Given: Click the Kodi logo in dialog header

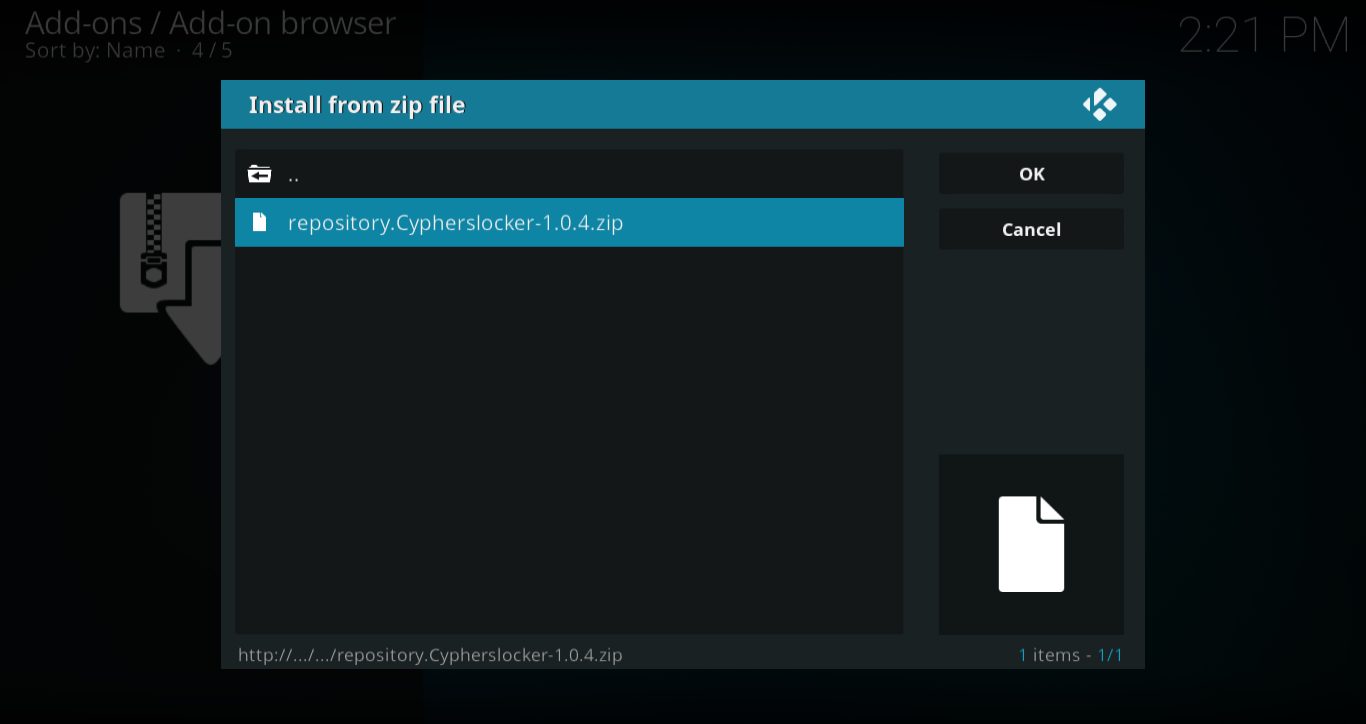Looking at the screenshot, I should pos(1099,105).
